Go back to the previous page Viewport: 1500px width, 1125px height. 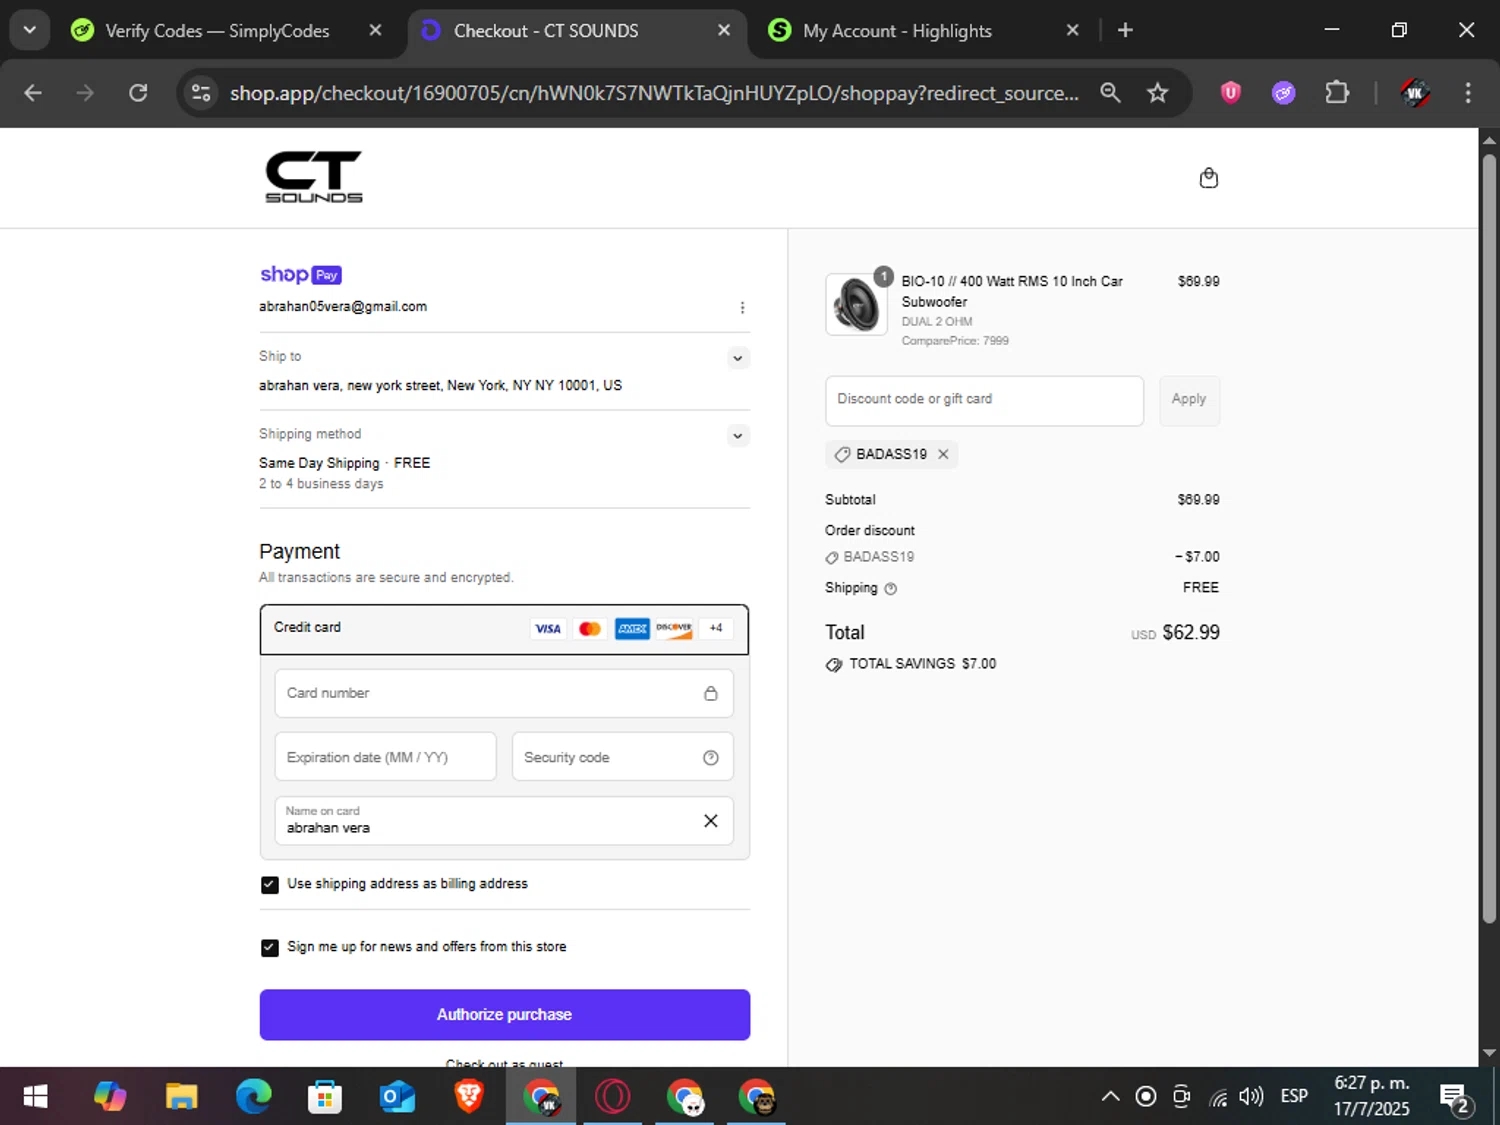click(33, 93)
